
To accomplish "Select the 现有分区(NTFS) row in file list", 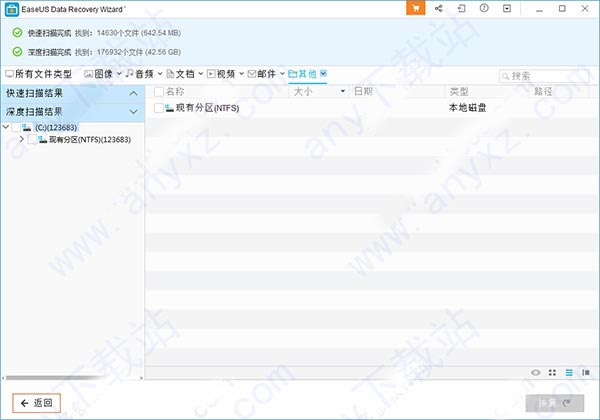I will [x=372, y=108].
